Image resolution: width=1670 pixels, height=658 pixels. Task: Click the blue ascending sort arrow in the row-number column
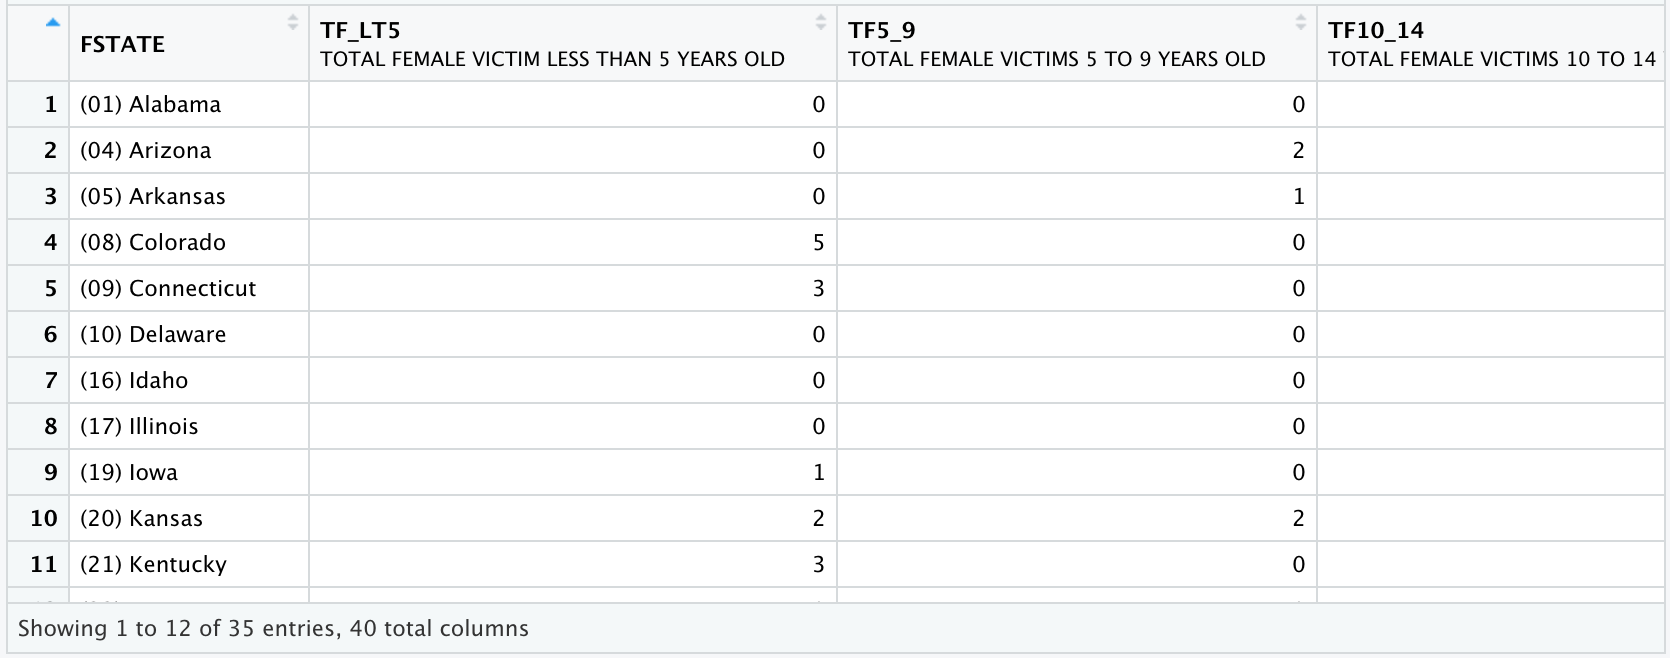click(x=53, y=22)
